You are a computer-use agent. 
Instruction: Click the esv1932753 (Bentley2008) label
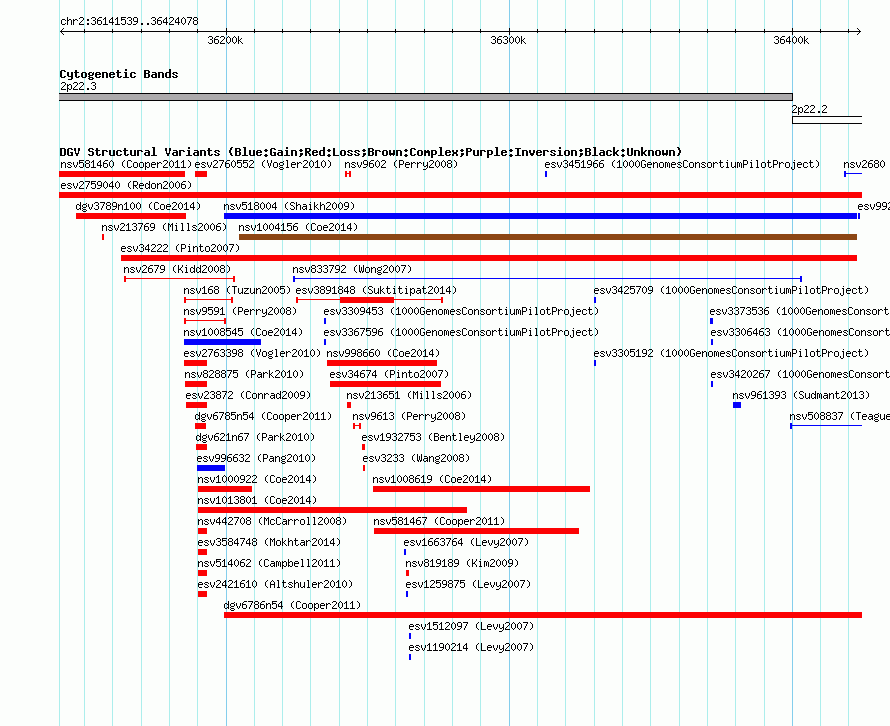tap(433, 438)
